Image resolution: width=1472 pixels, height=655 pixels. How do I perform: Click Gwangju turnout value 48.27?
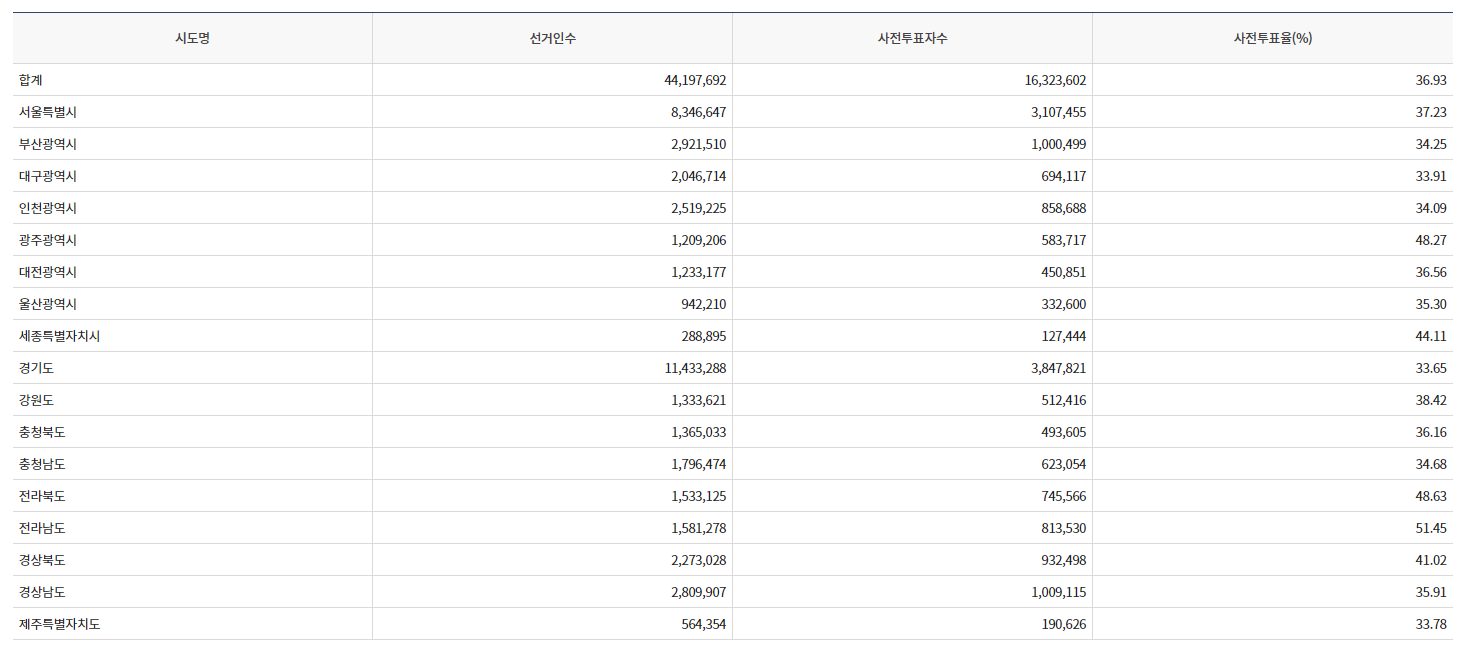click(x=1431, y=240)
